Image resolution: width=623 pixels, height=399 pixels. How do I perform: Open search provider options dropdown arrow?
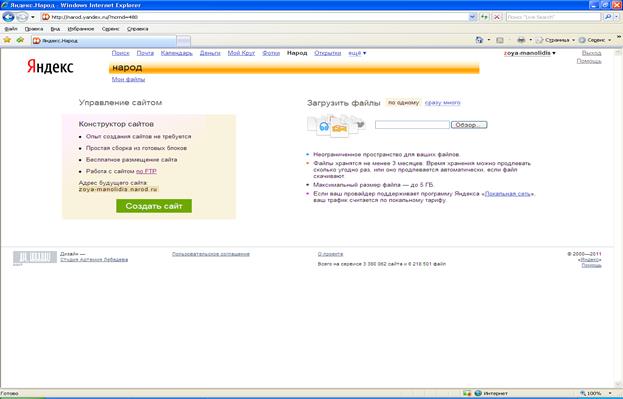point(617,17)
